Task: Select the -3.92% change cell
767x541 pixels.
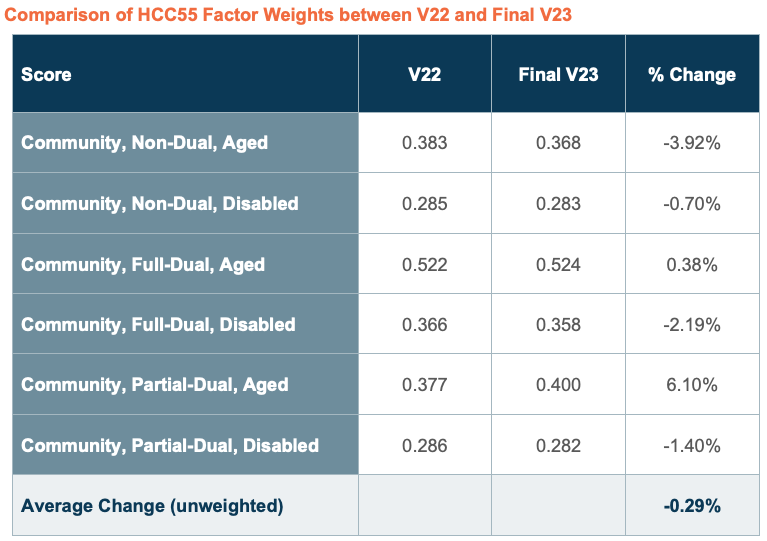Action: coord(691,143)
